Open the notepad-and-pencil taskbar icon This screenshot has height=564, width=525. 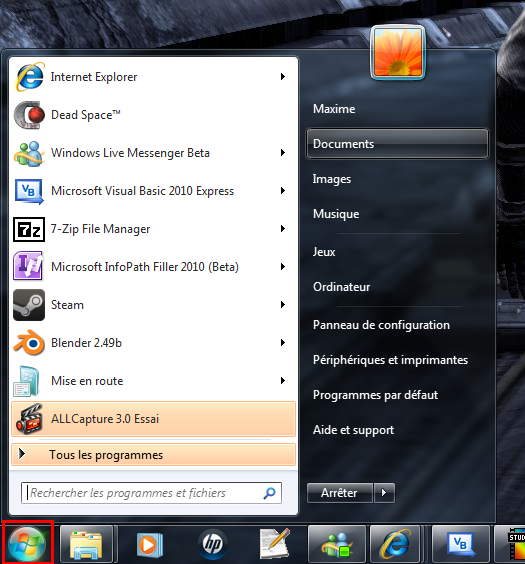275,544
